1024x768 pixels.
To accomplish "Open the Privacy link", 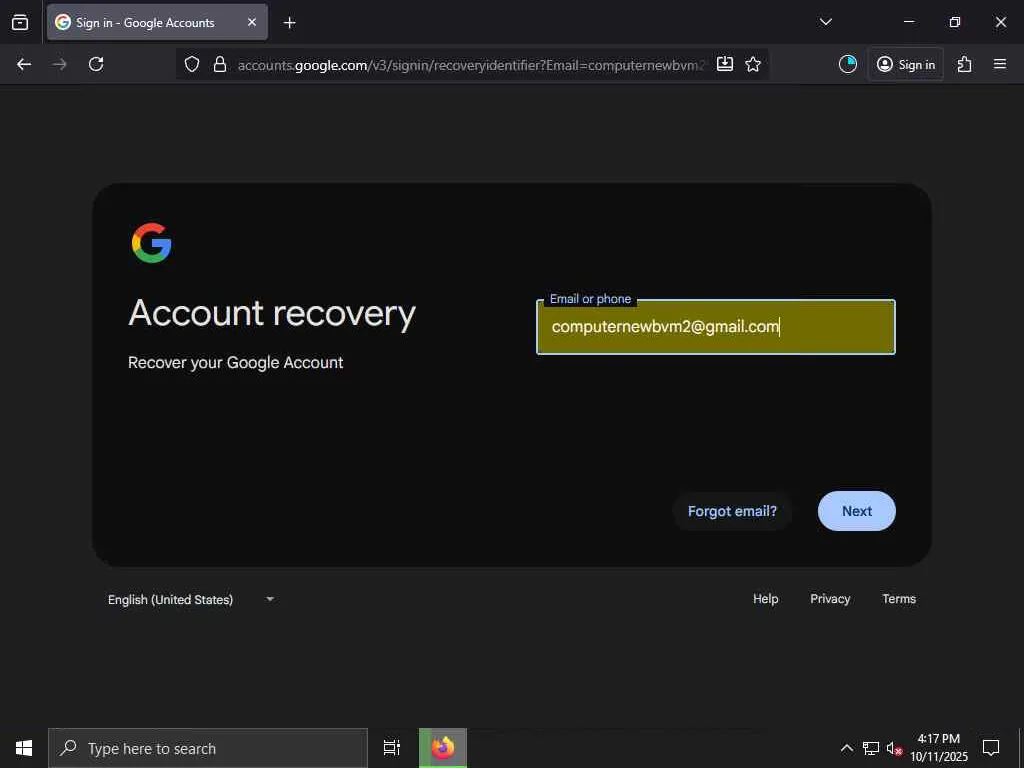I will tap(830, 599).
